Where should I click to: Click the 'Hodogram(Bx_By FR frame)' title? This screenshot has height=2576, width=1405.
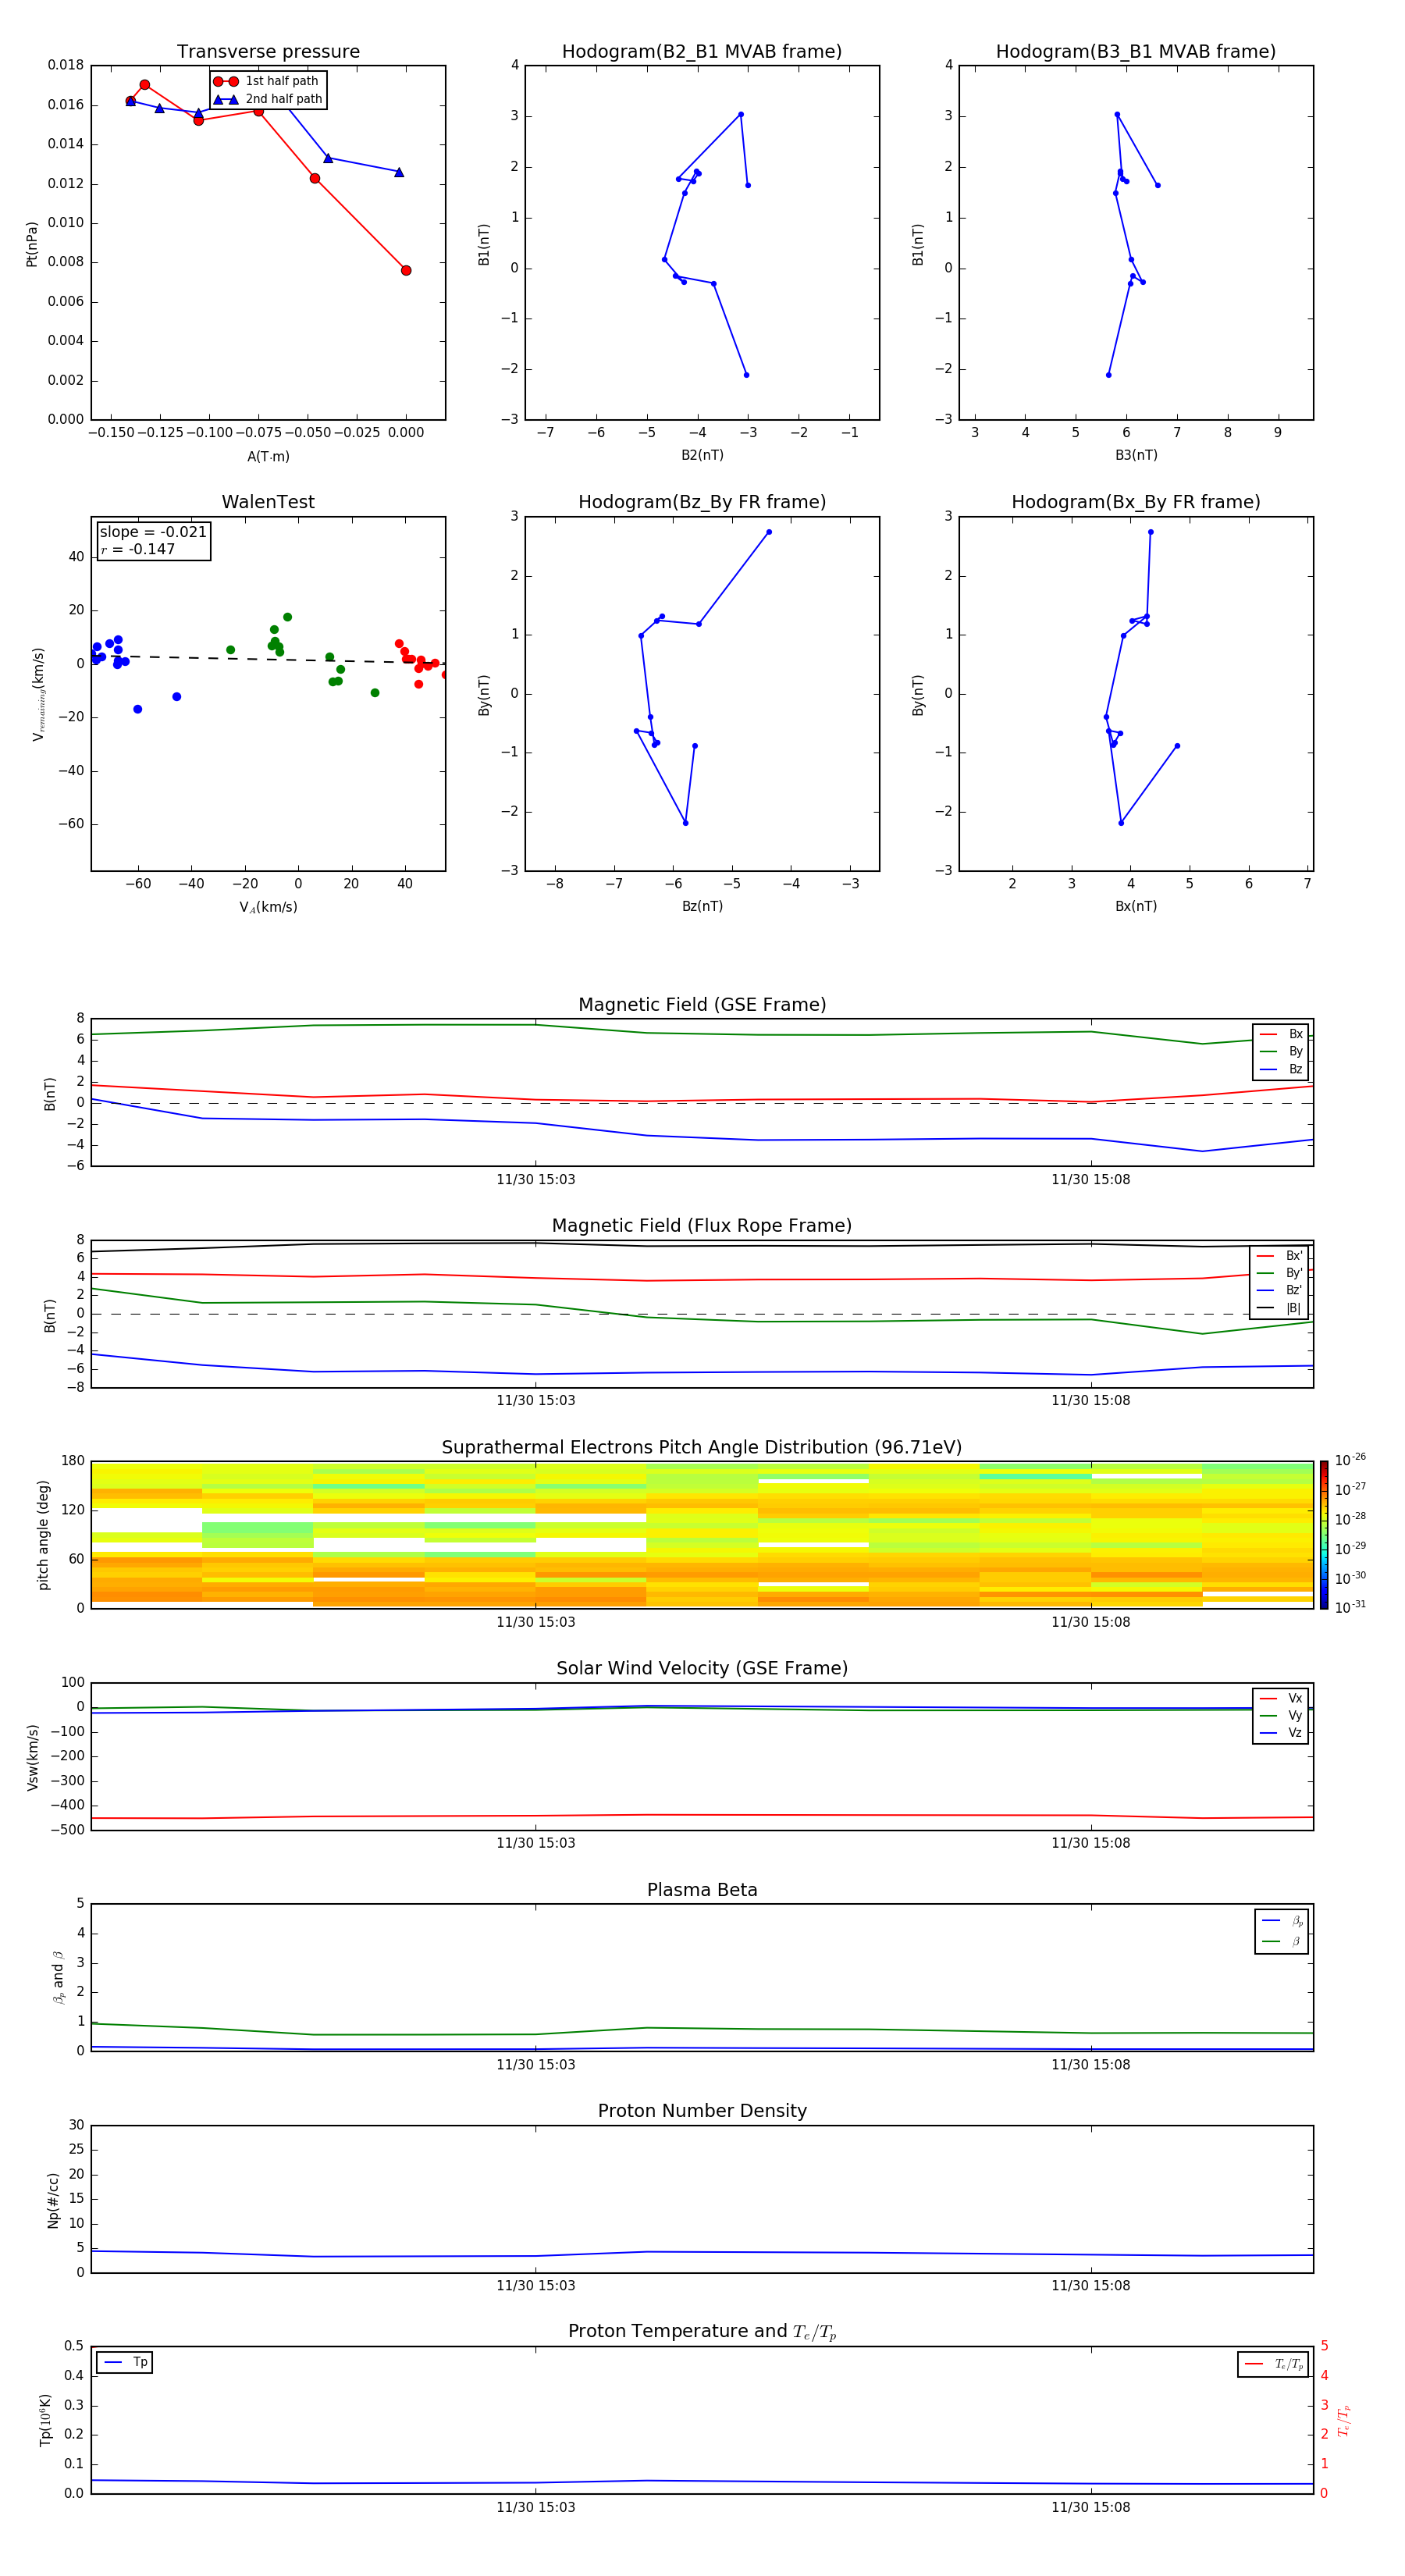(1136, 502)
